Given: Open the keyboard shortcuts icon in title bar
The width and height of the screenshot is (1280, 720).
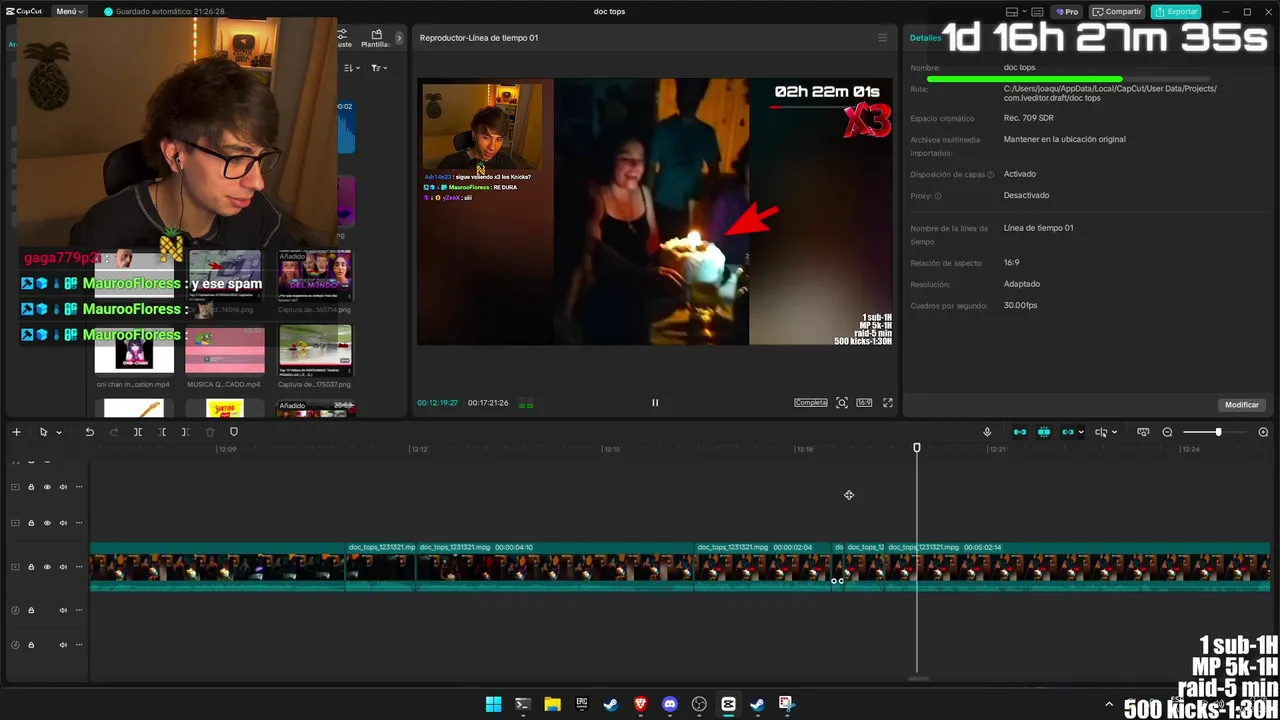Looking at the screenshot, I should coord(1038,12).
